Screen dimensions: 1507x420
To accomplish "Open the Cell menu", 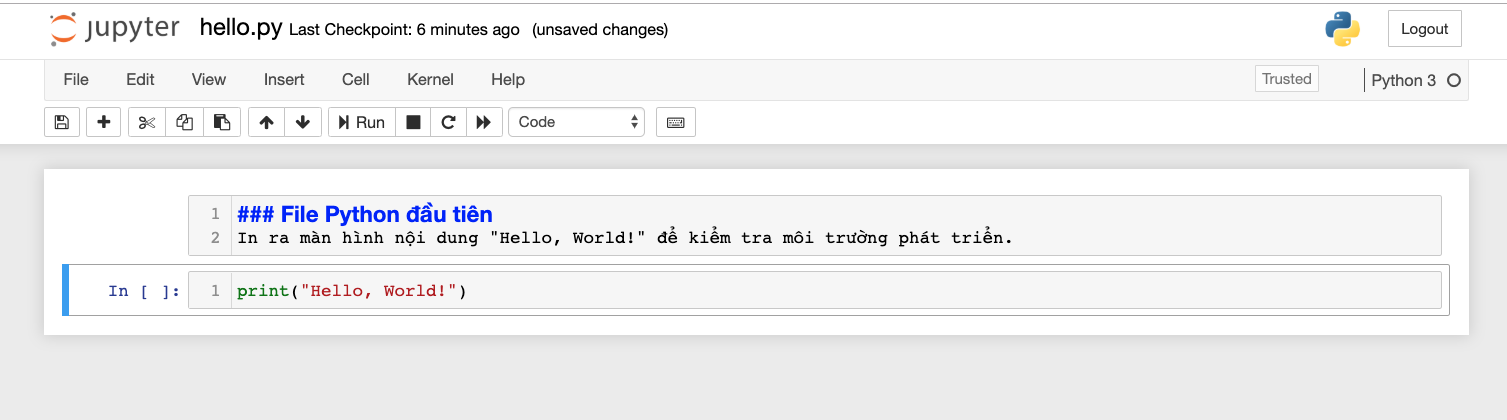I will [x=355, y=79].
